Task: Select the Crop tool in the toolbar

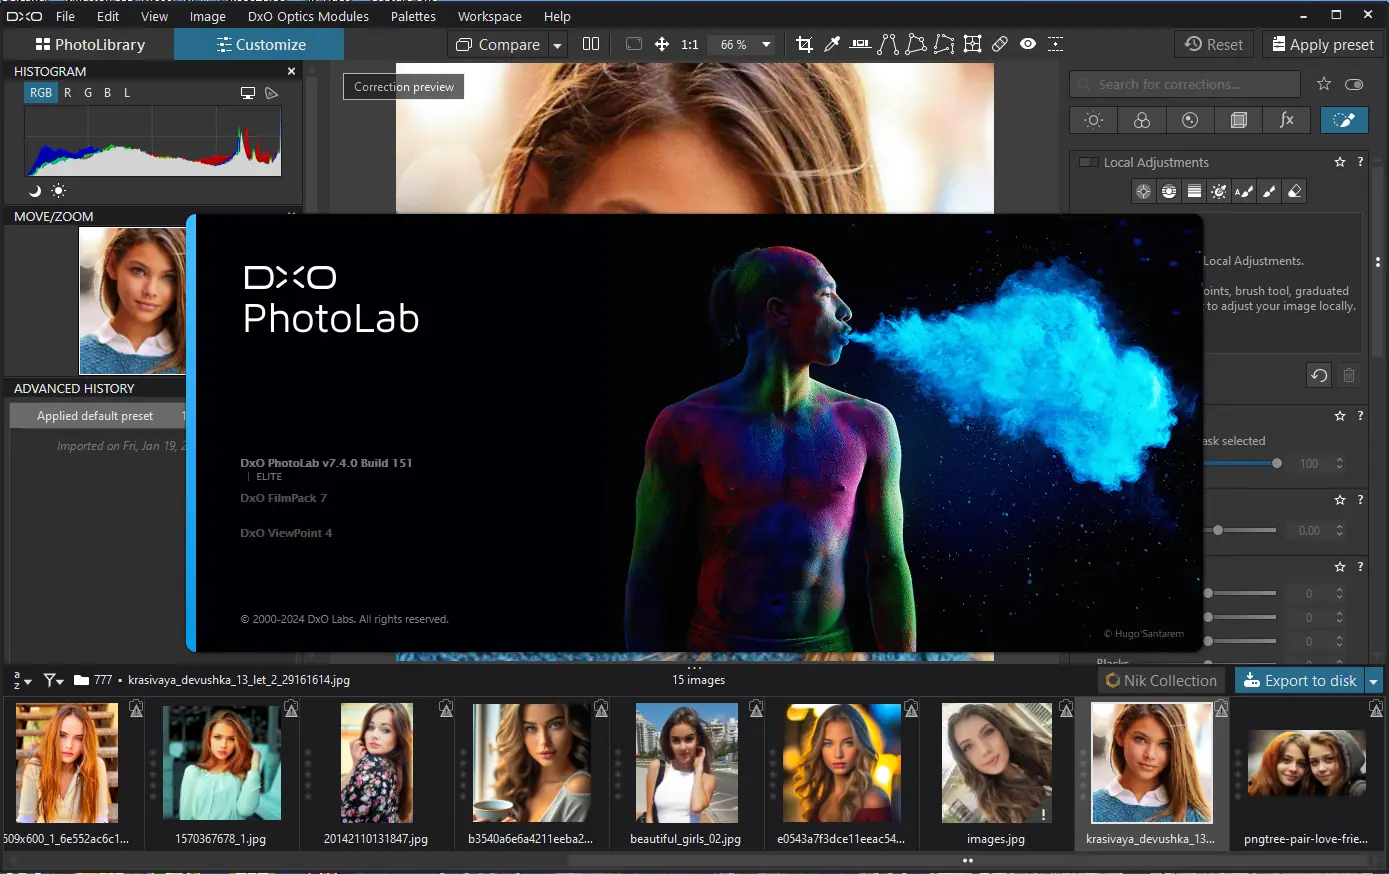Action: tap(804, 44)
